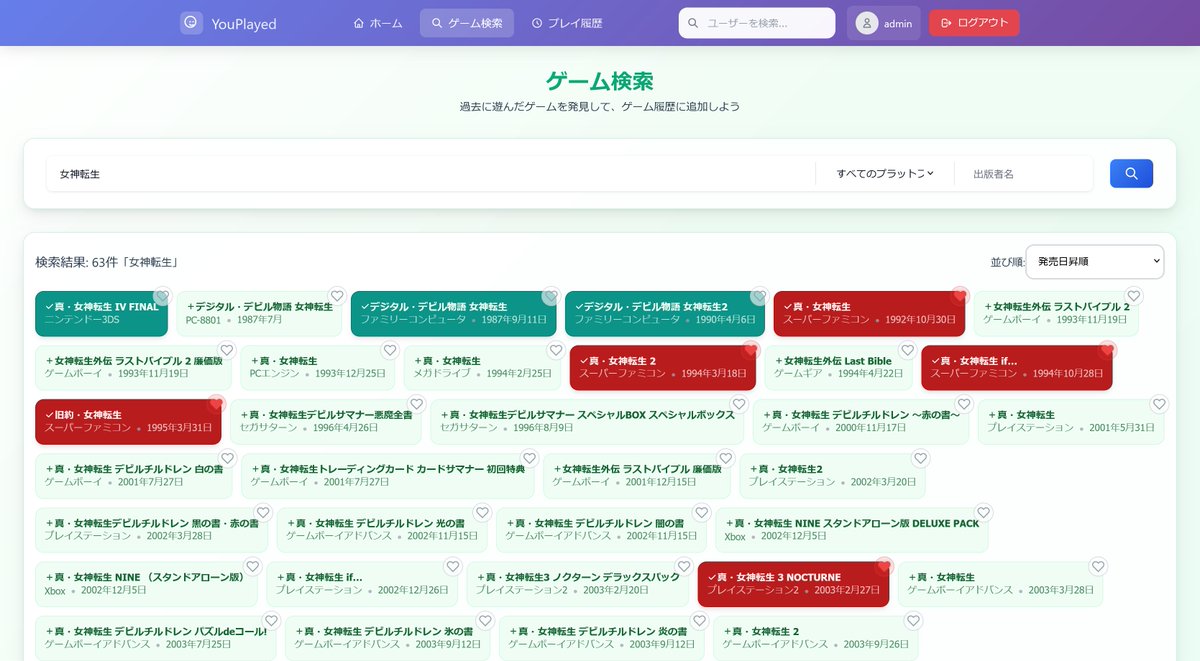1200x661 pixels.
Task: Click heart on 真・女神転生2 2002年3月20日
Action: [921, 458]
